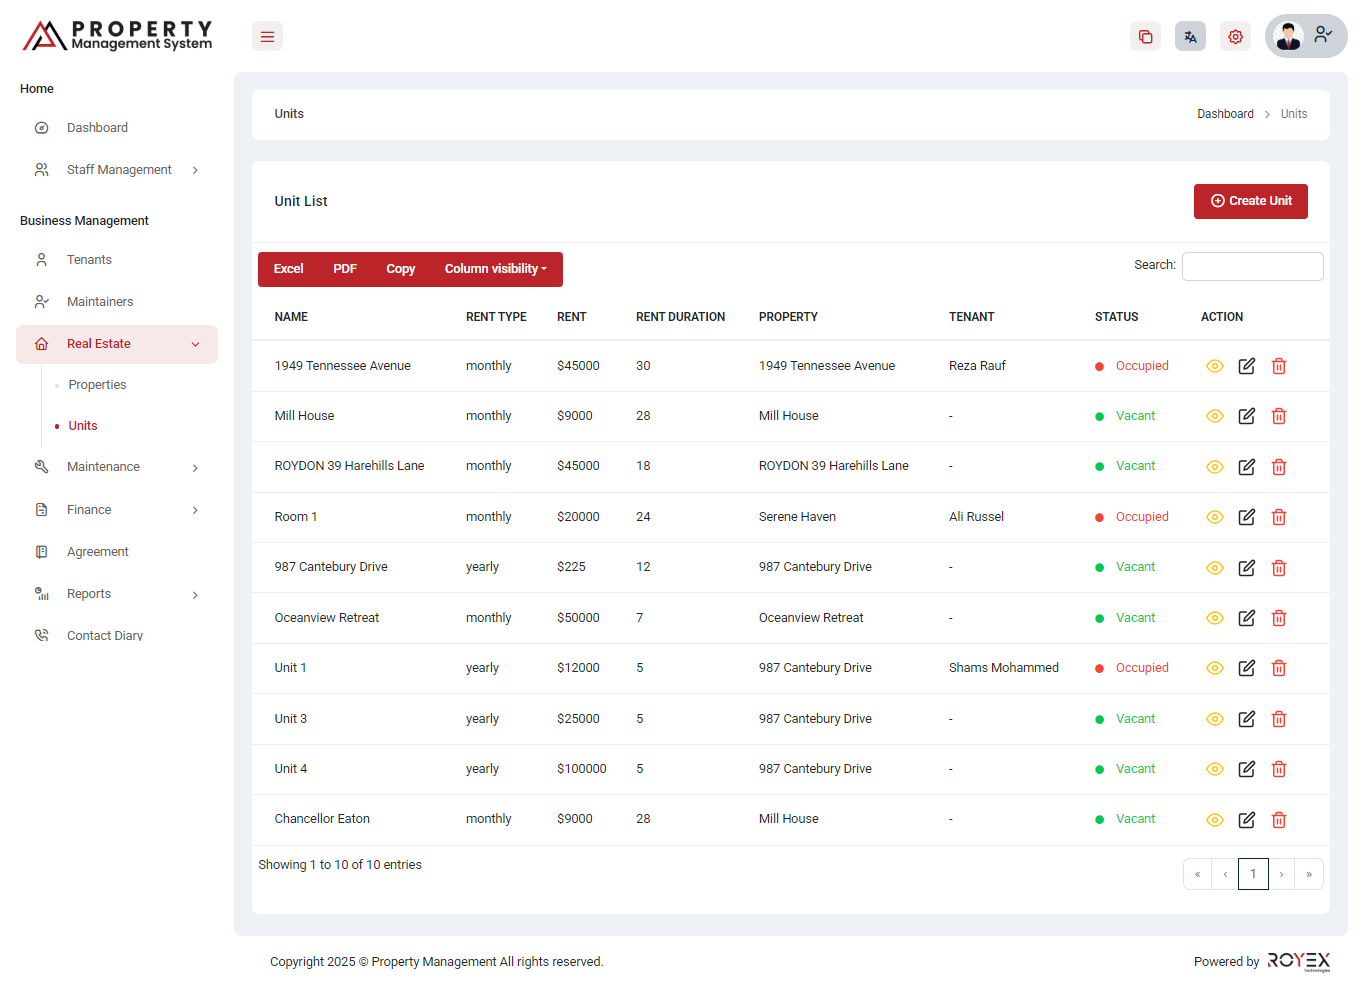Click the language translate icon

pos(1190,37)
